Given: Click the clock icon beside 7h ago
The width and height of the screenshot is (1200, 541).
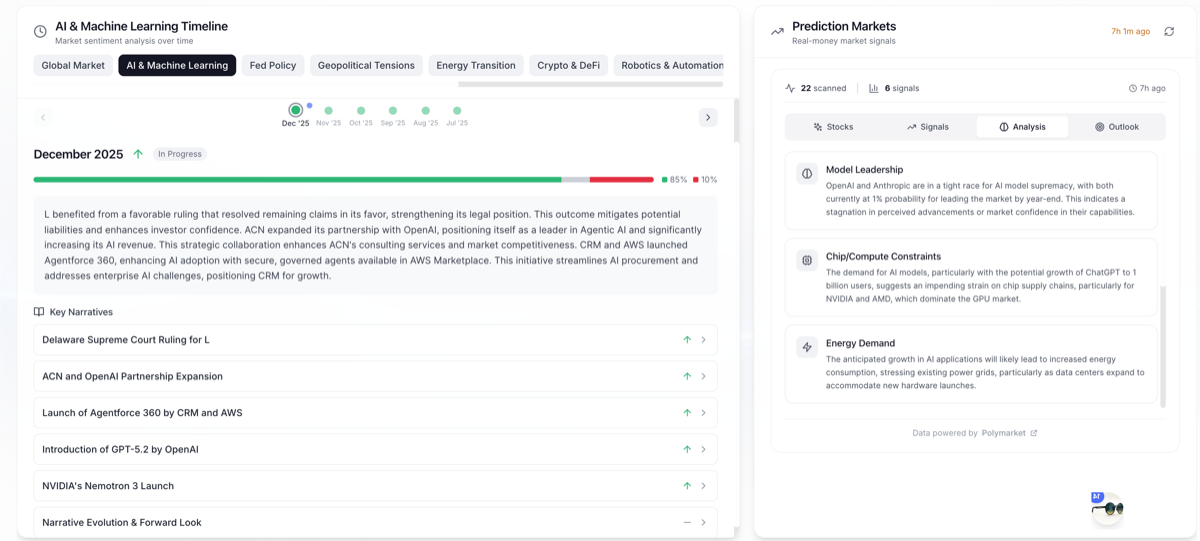Looking at the screenshot, I should point(1133,88).
